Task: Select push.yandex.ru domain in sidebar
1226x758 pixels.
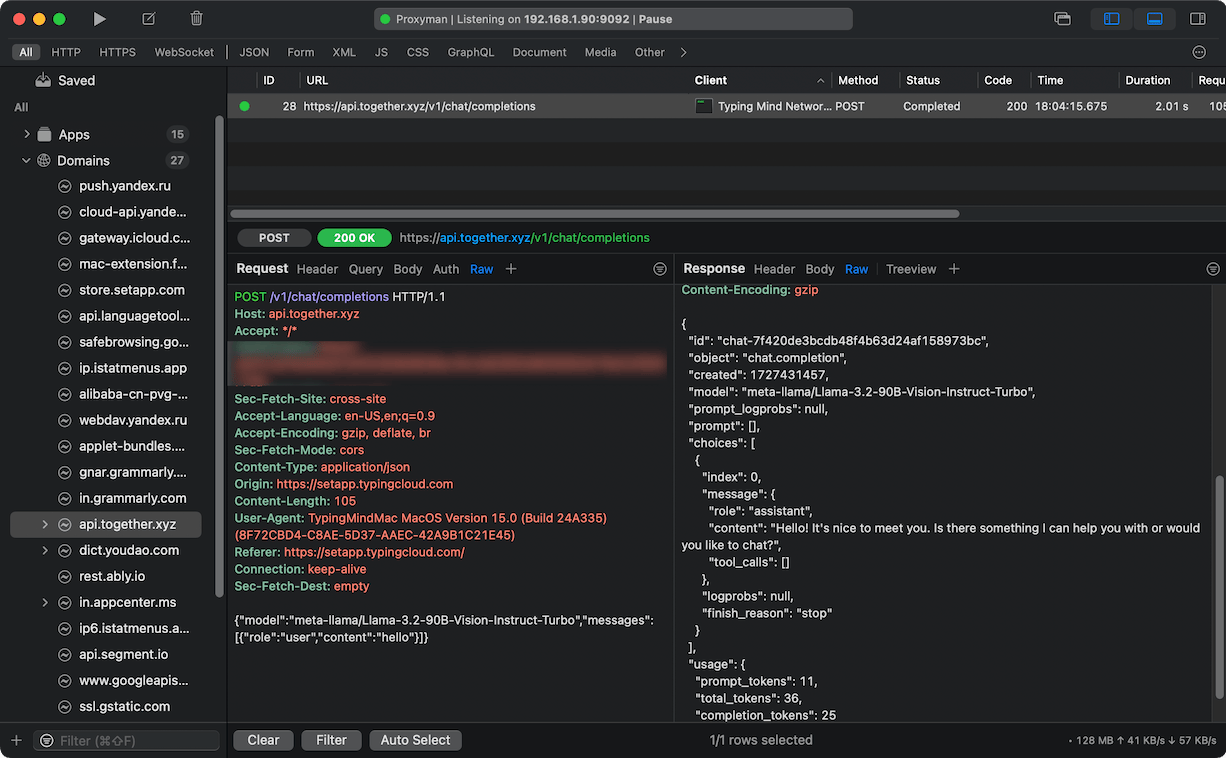Action: (125, 186)
